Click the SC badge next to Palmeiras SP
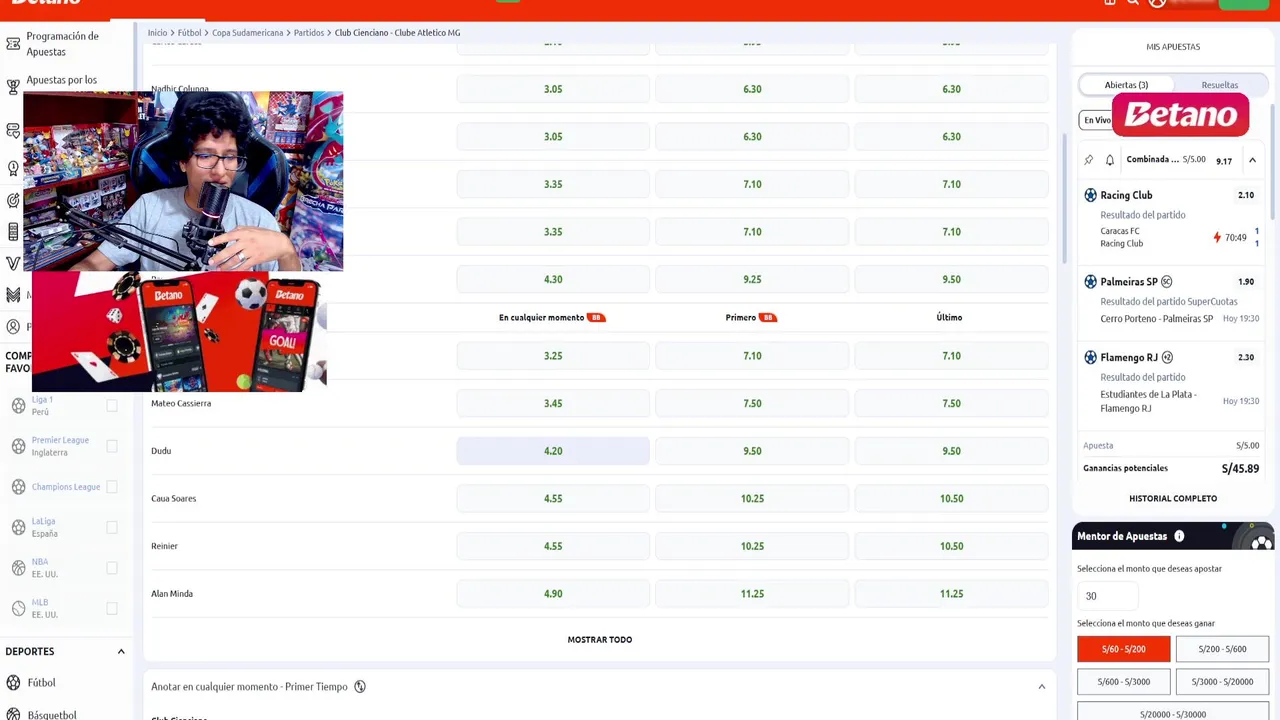Screen dimensions: 1280x720 [x=1166, y=282]
